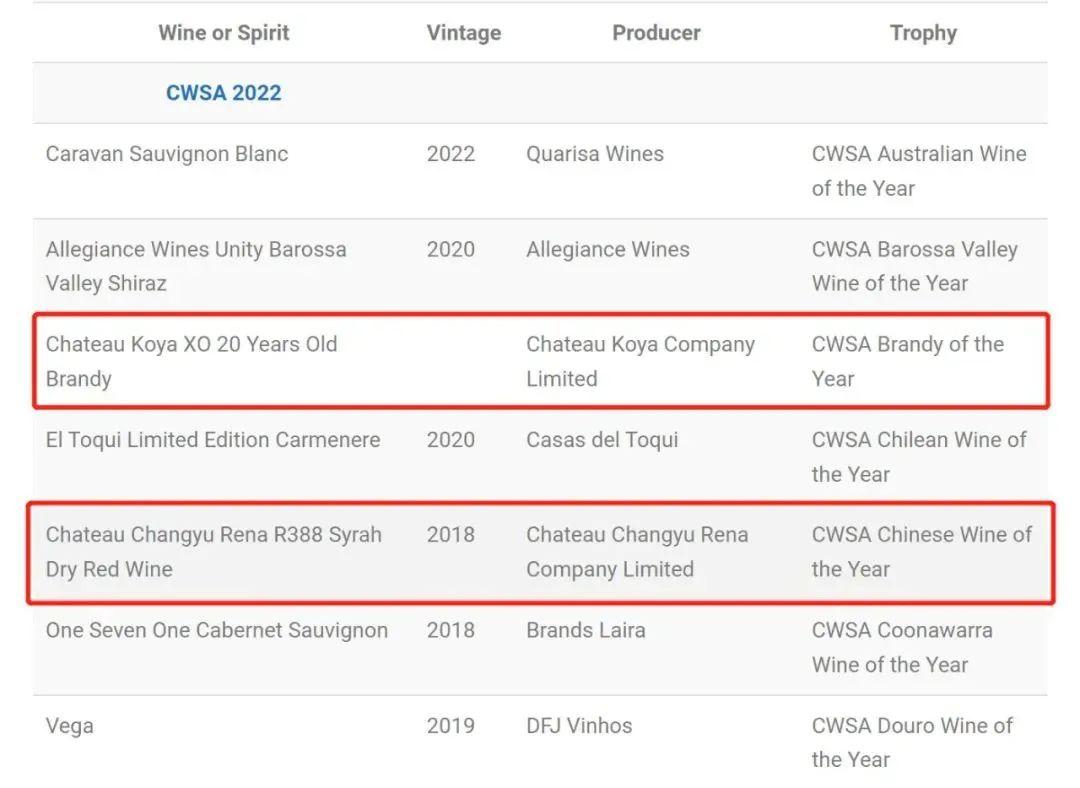
Task: Select the Caravan Sauvignon Blanc wine name
Action: [167, 154]
